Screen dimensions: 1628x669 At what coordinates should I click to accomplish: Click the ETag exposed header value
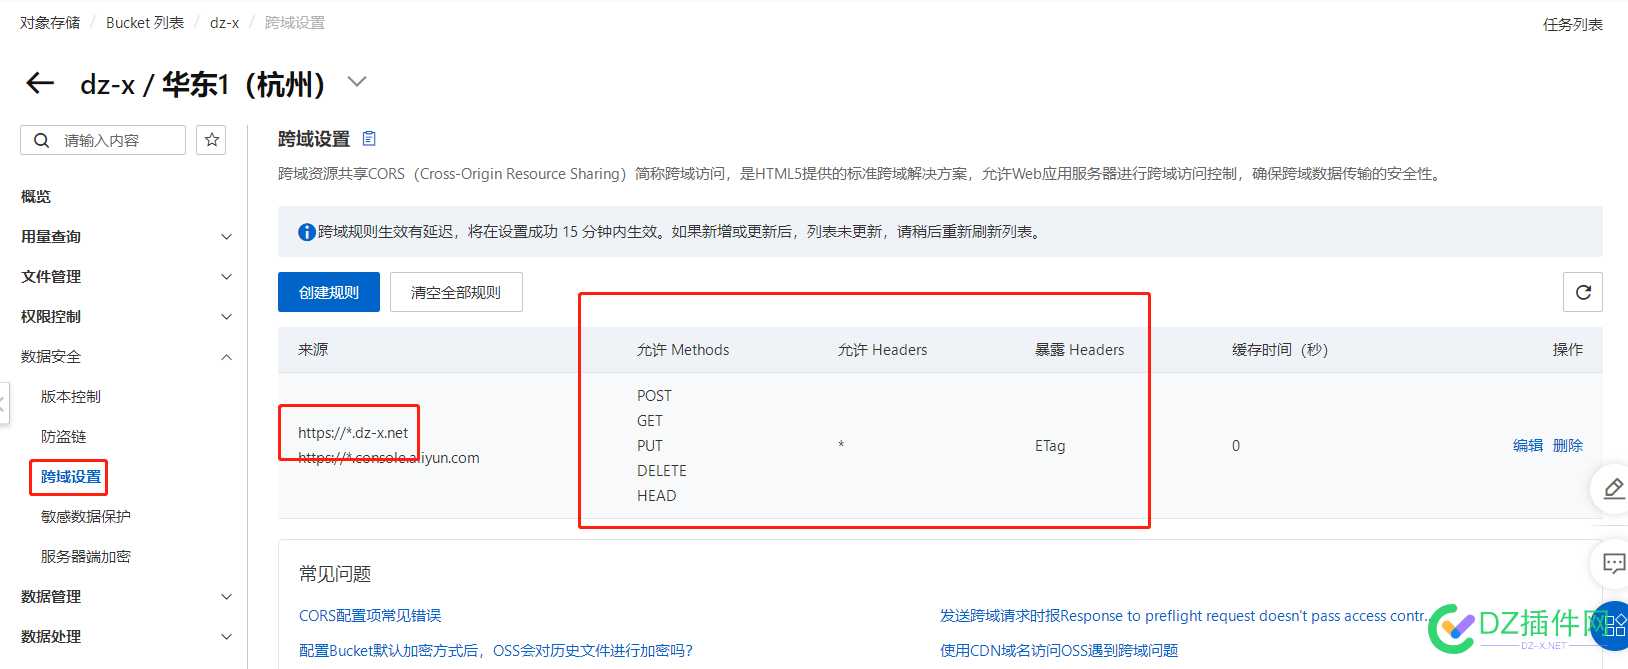pyautogui.click(x=1050, y=445)
